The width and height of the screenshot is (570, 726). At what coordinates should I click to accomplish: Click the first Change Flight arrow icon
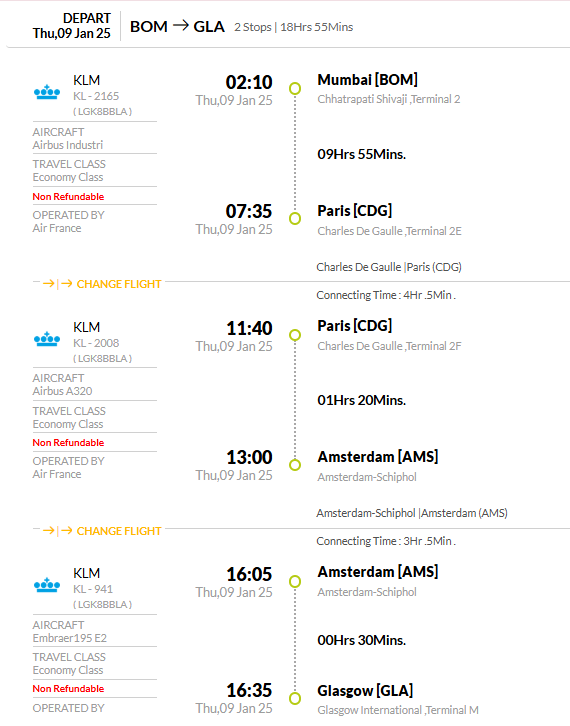(x=53, y=283)
